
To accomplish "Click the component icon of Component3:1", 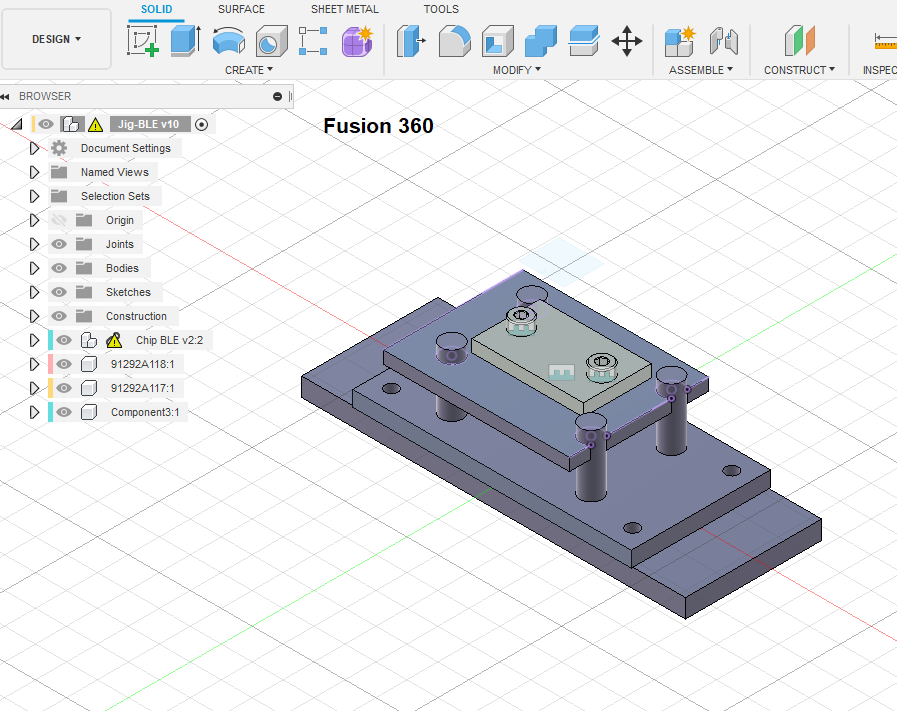I will 89,412.
